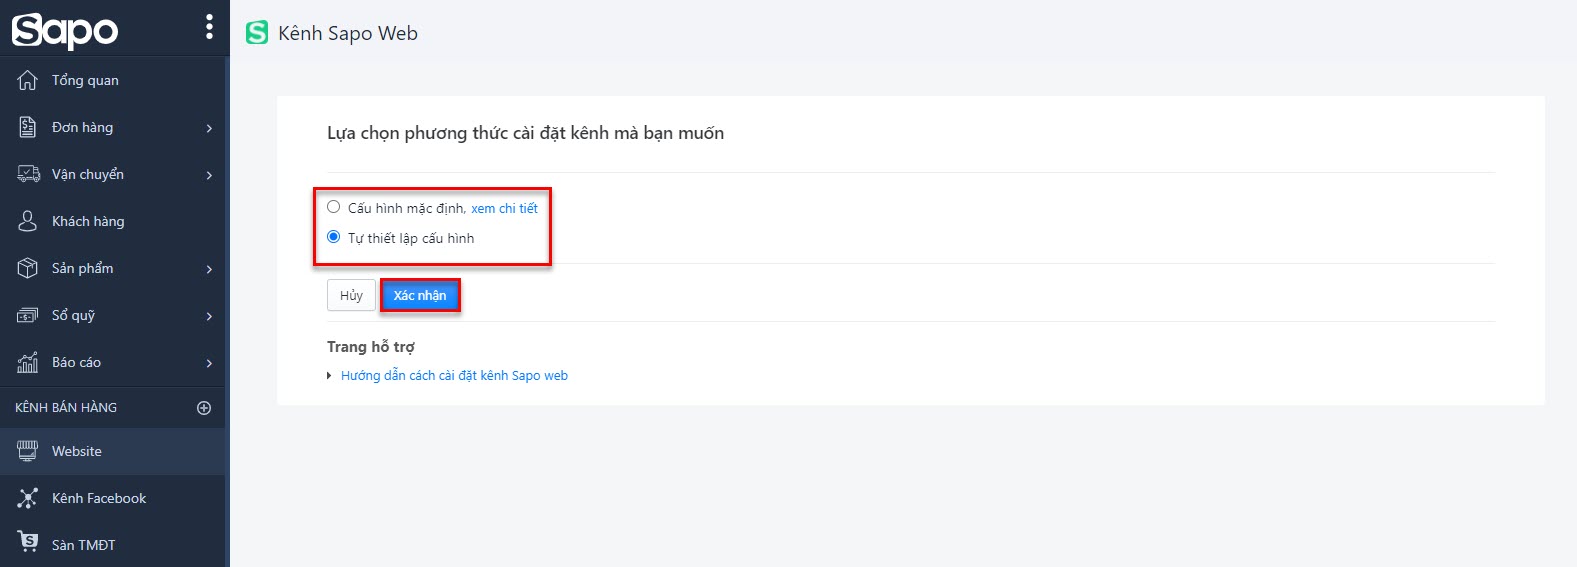The width and height of the screenshot is (1577, 567).
Task: Select the Tự thiết lập cấu hình radio
Action: 334,237
